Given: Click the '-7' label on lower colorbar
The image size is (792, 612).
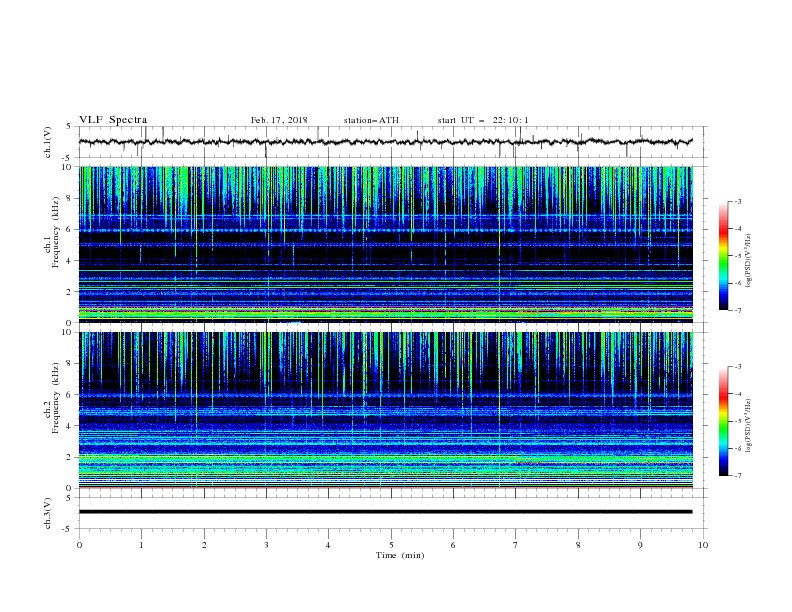Looking at the screenshot, I should click(x=737, y=476).
